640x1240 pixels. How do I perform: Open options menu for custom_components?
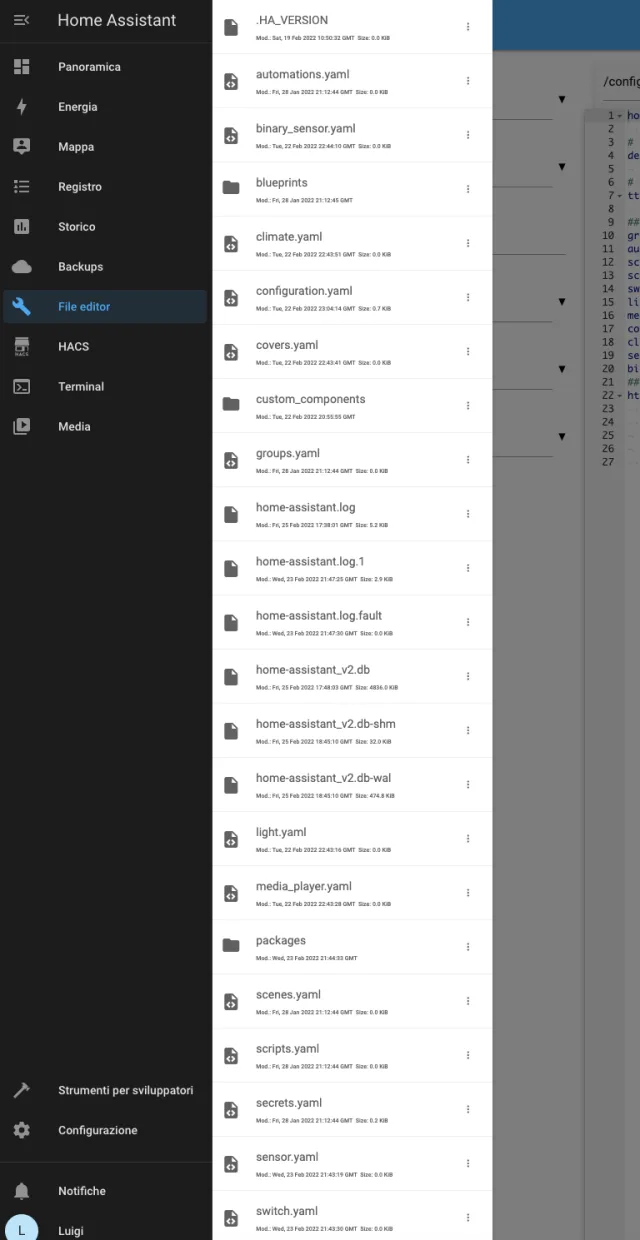[x=468, y=405]
